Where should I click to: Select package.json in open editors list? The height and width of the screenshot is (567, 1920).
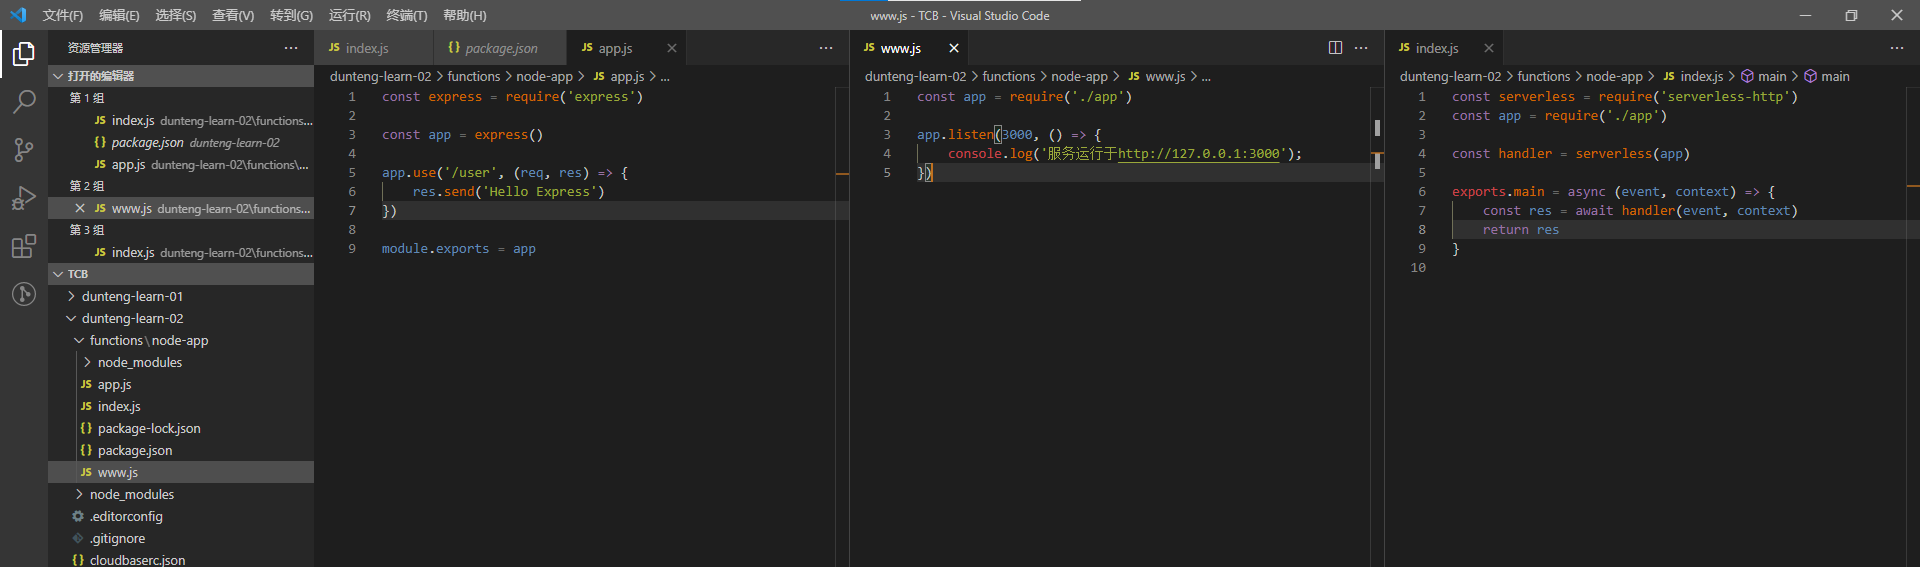point(181,142)
